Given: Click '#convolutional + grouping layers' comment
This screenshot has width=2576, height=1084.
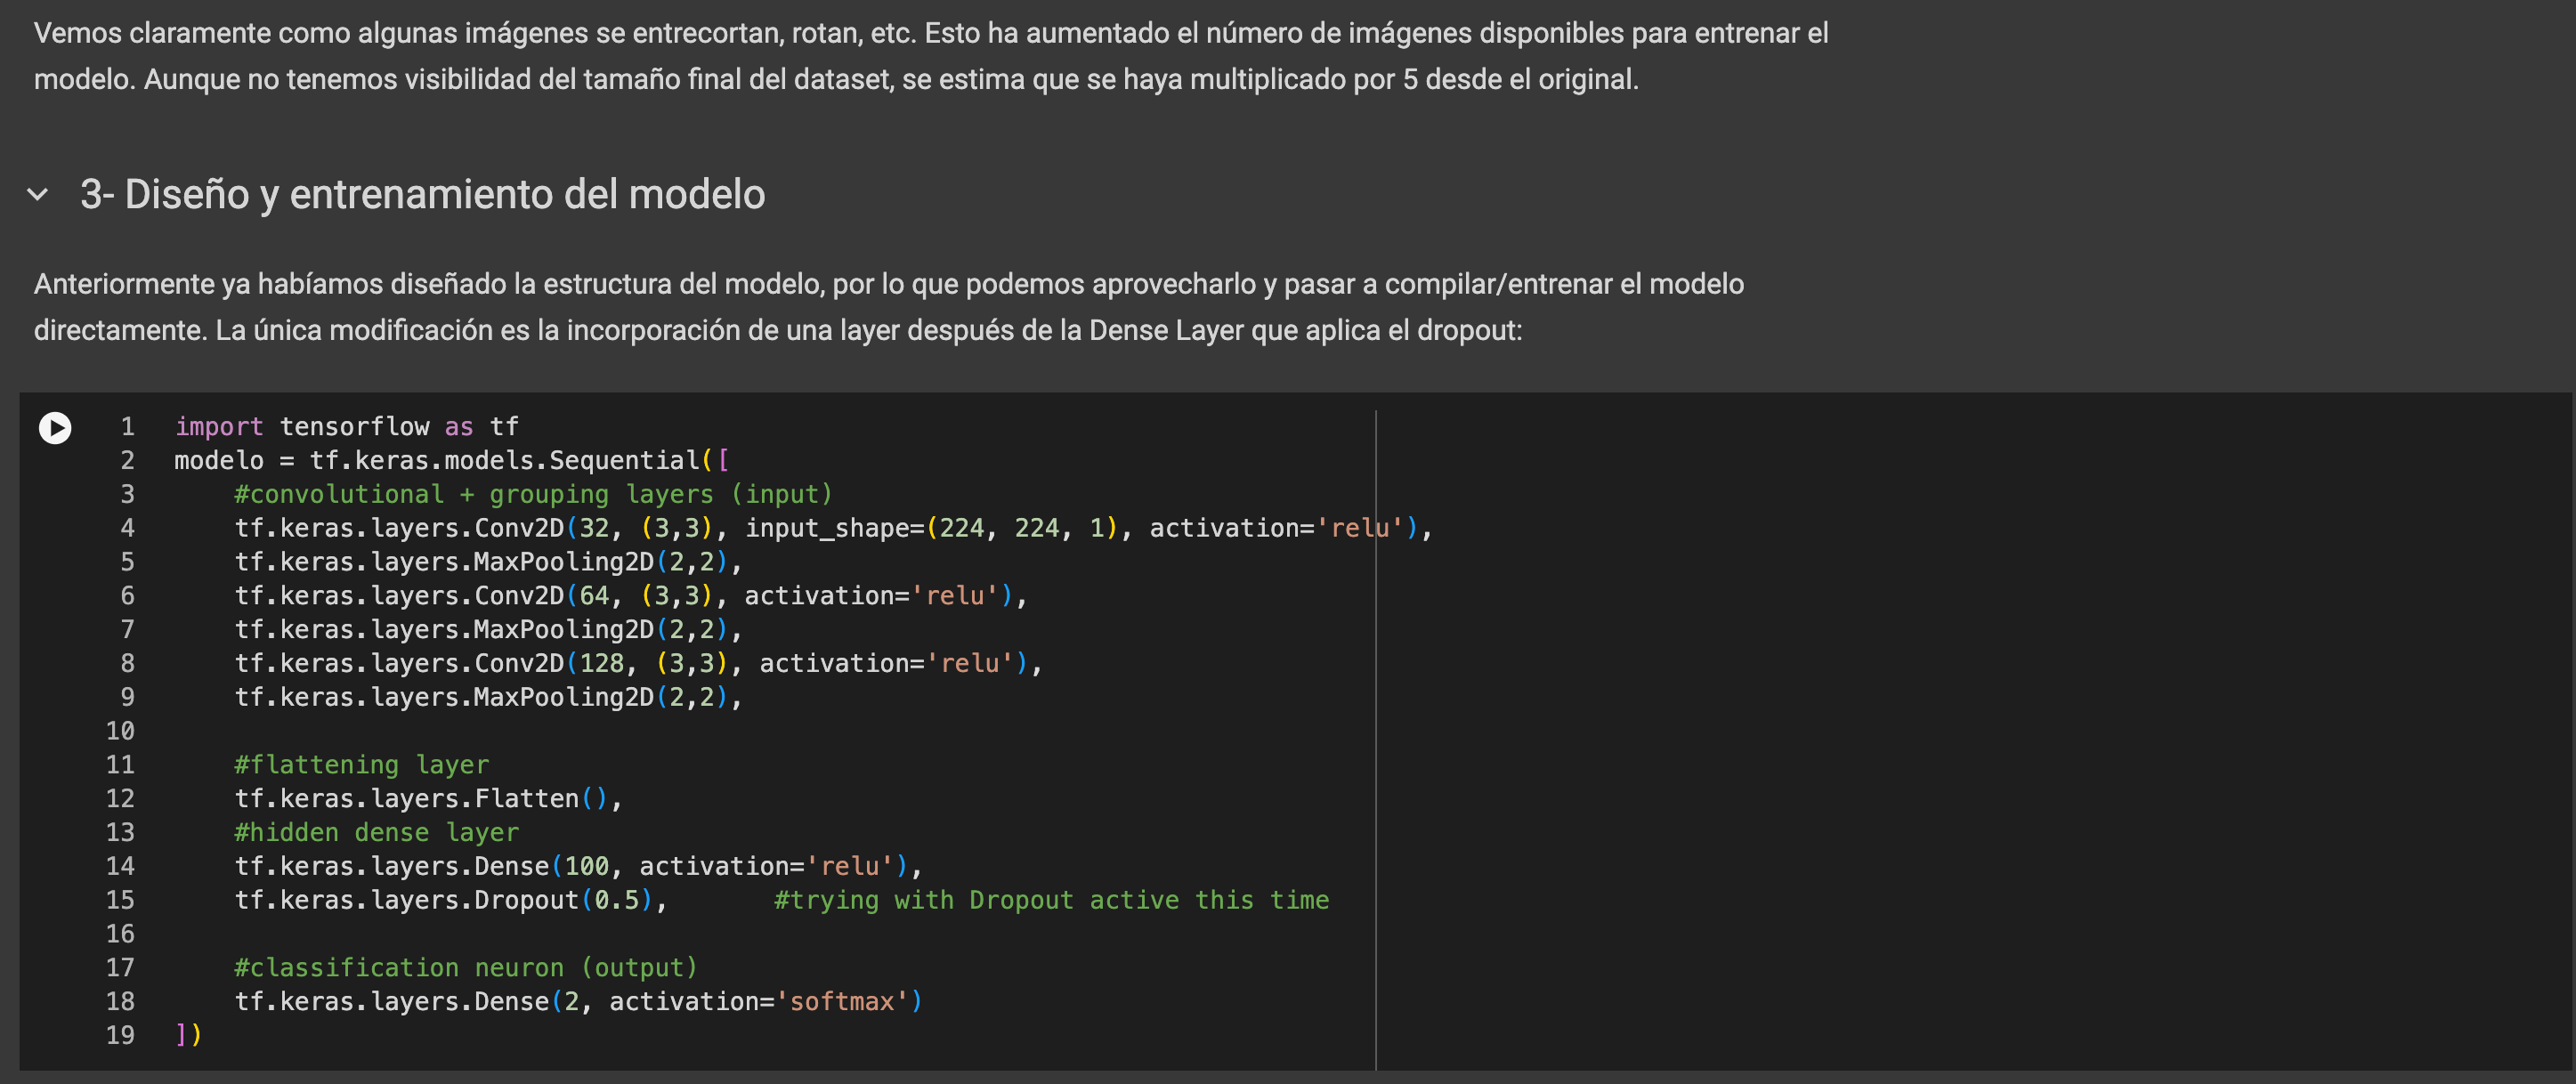Looking at the screenshot, I should point(533,494).
